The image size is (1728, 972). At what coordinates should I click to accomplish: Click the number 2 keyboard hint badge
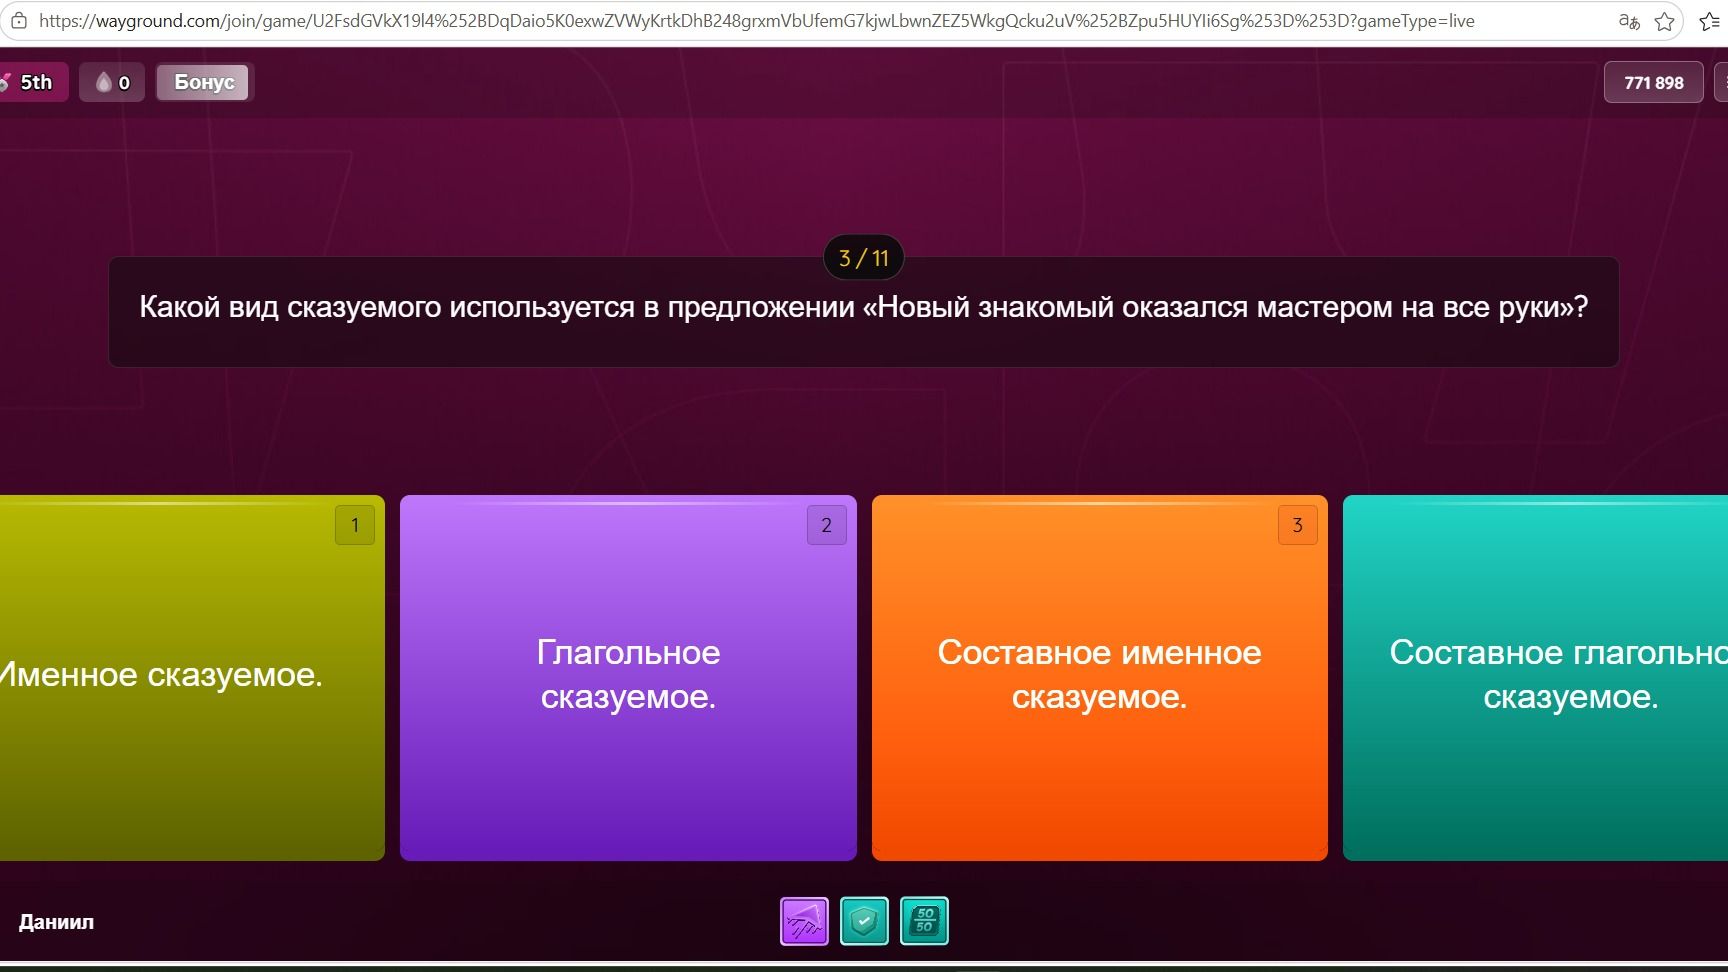(x=827, y=525)
